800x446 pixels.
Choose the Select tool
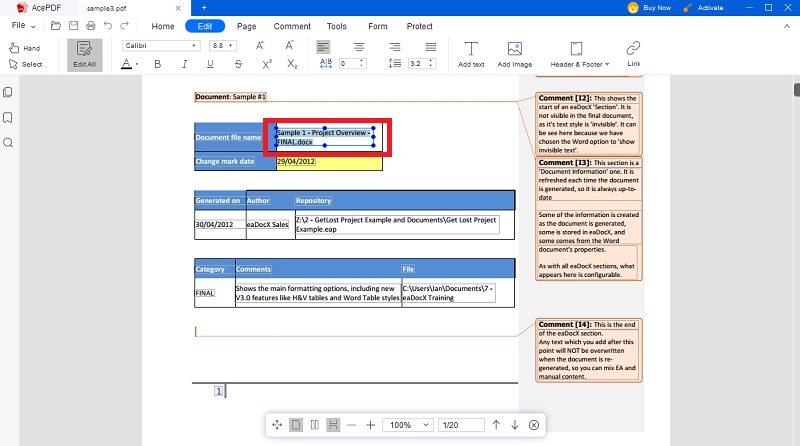[x=26, y=64]
